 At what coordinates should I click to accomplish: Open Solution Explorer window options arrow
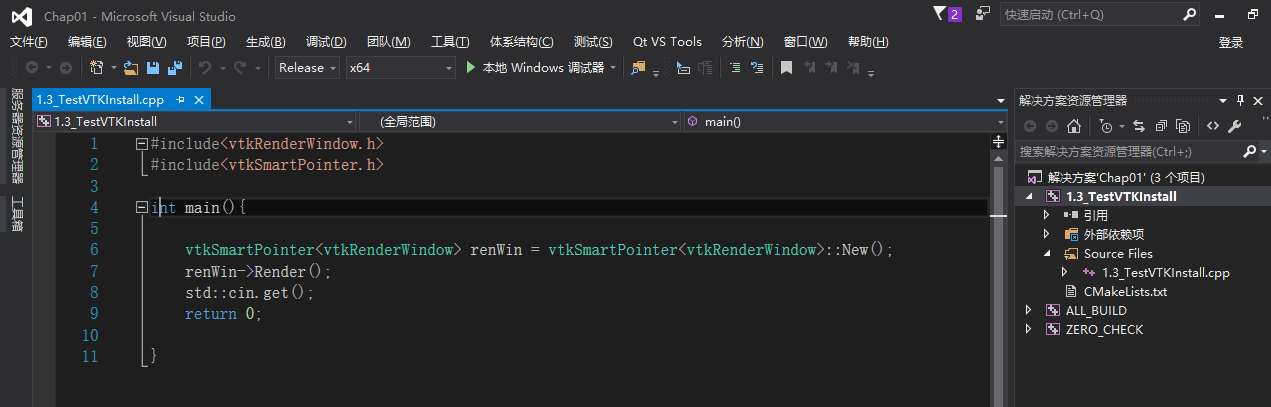pyautogui.click(x=1224, y=100)
